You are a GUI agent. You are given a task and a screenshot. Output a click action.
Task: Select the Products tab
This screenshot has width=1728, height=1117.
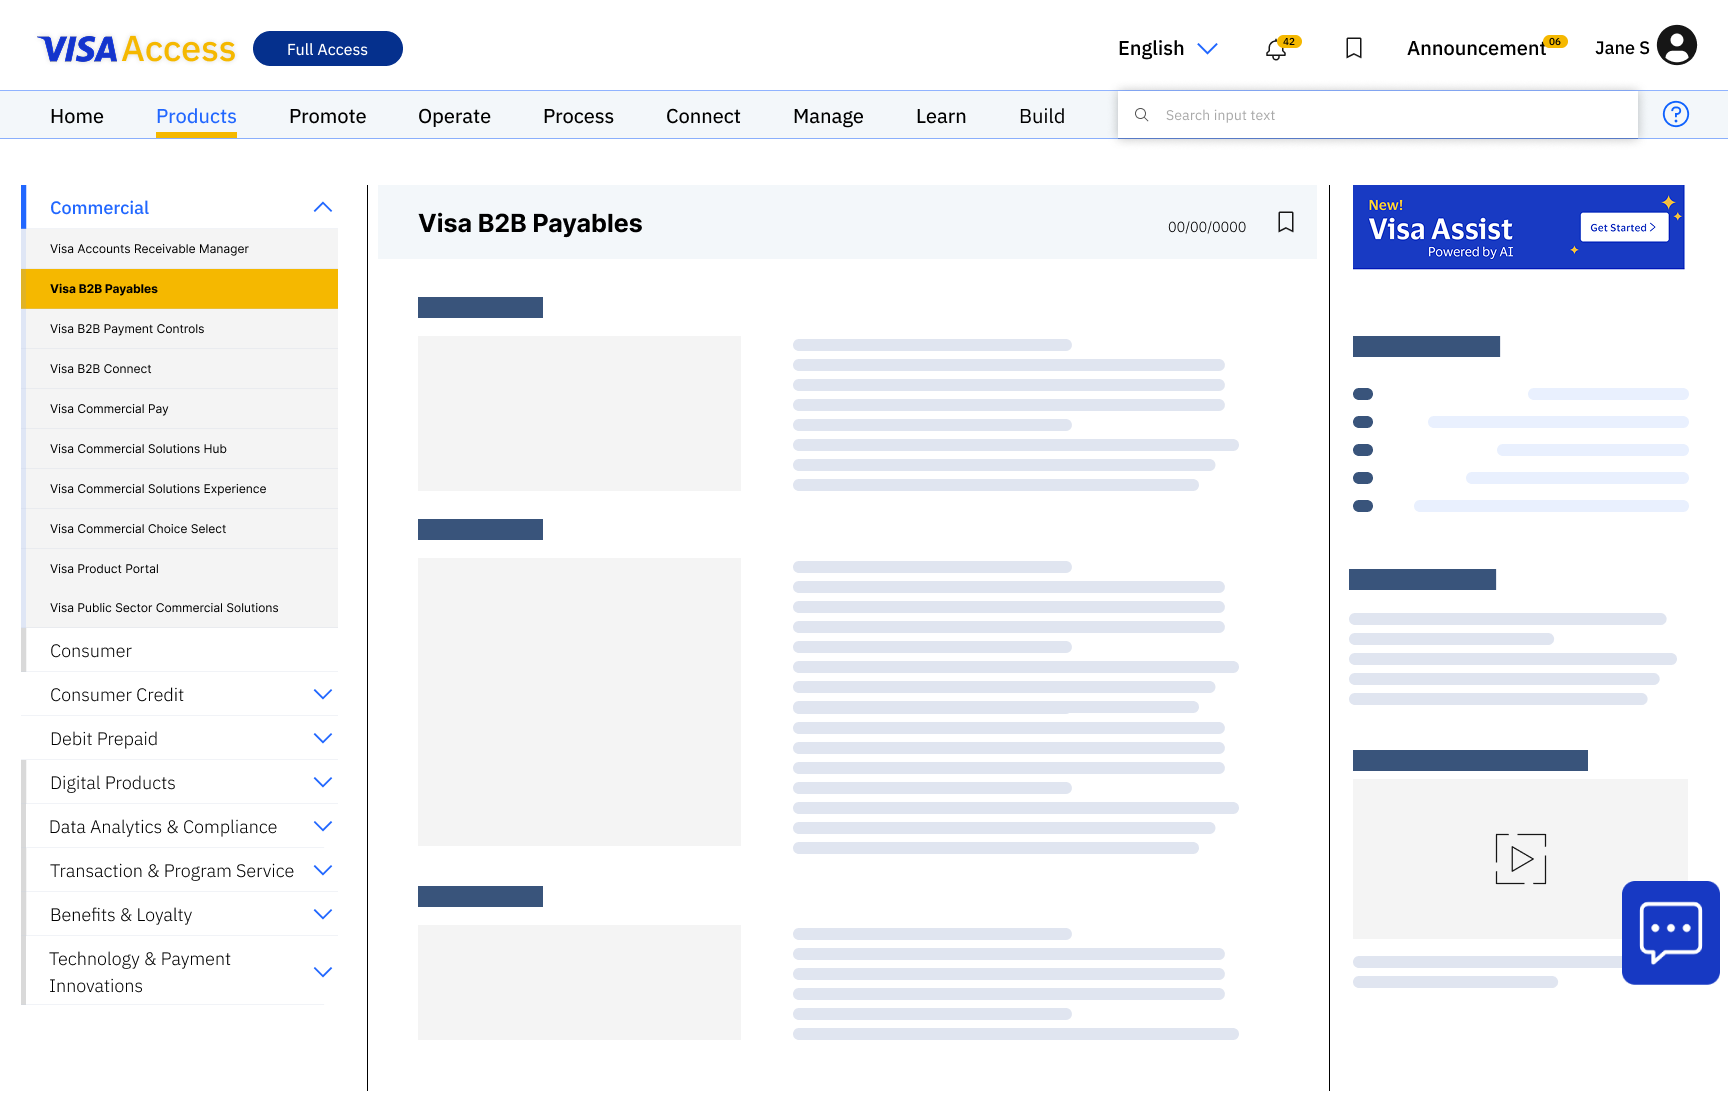coord(196,116)
